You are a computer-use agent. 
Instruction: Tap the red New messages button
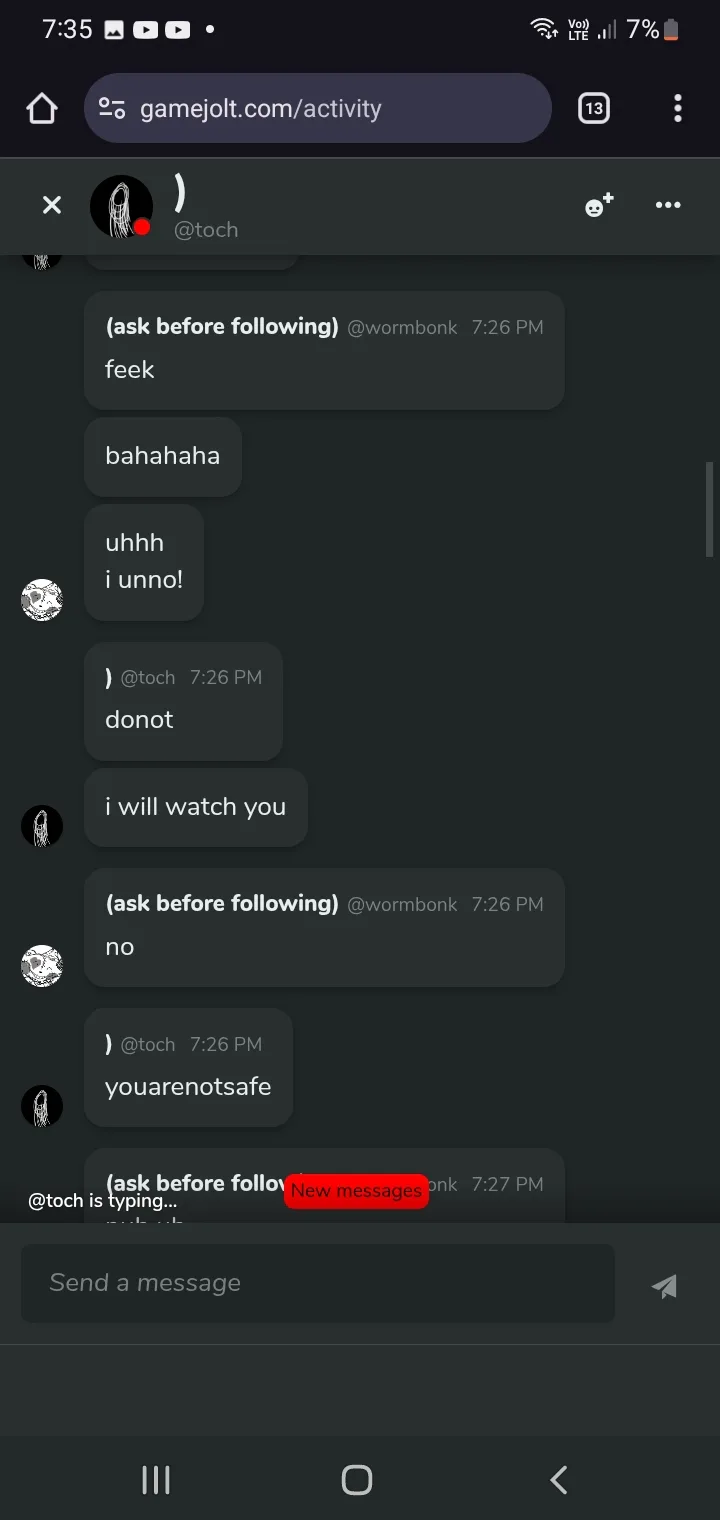pos(356,1191)
